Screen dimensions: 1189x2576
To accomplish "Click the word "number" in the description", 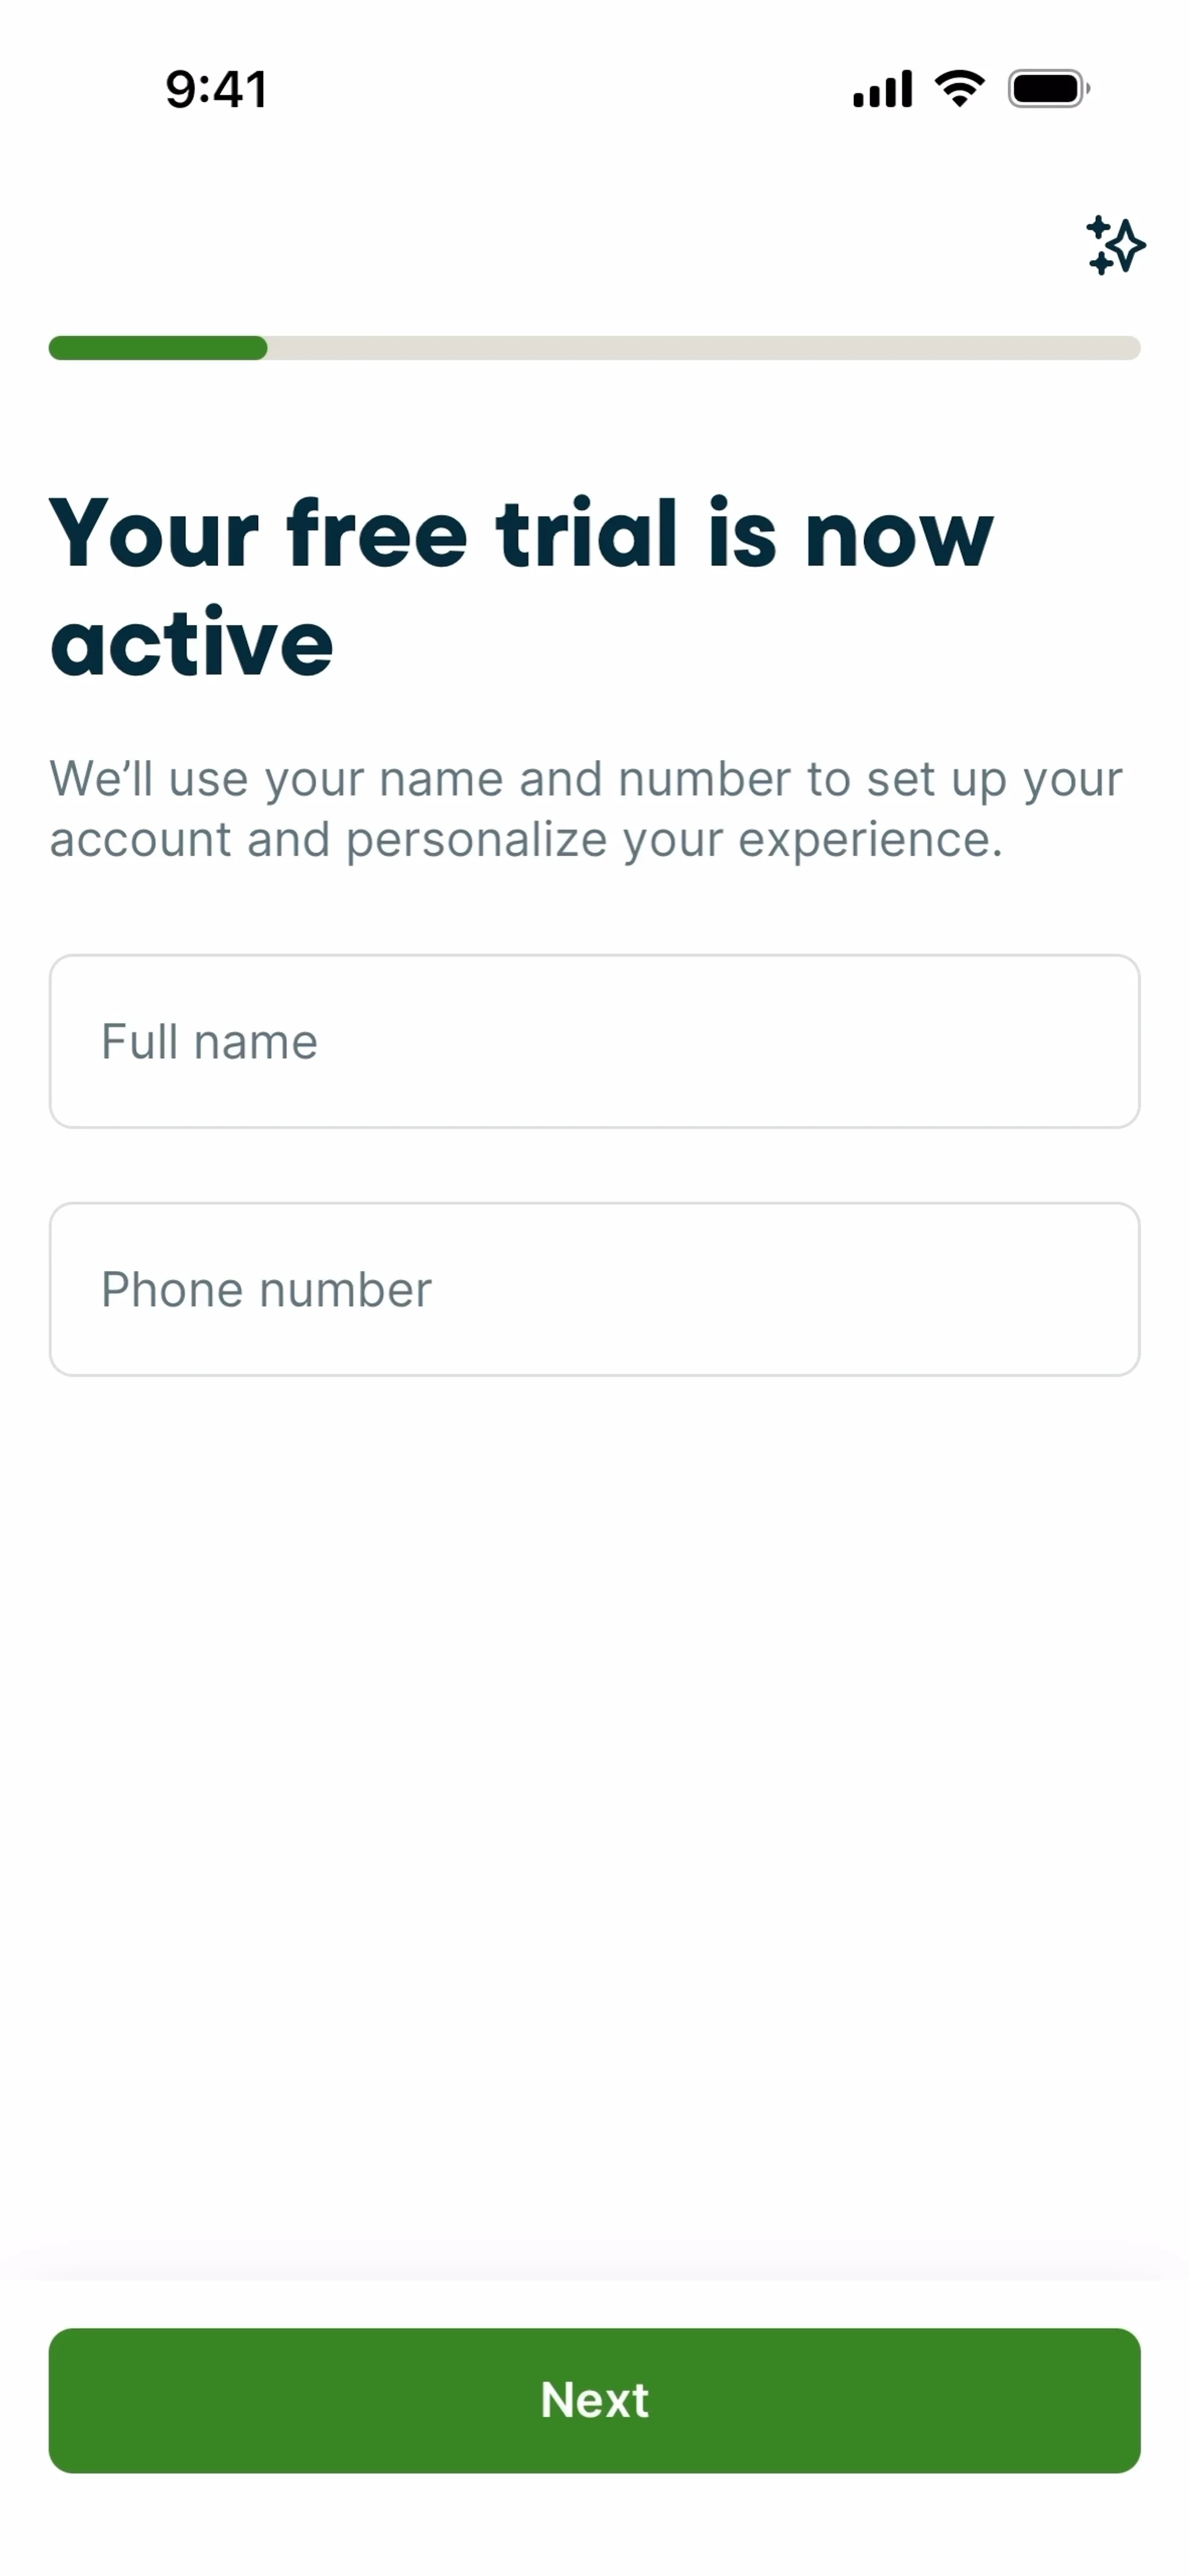I will click(704, 779).
